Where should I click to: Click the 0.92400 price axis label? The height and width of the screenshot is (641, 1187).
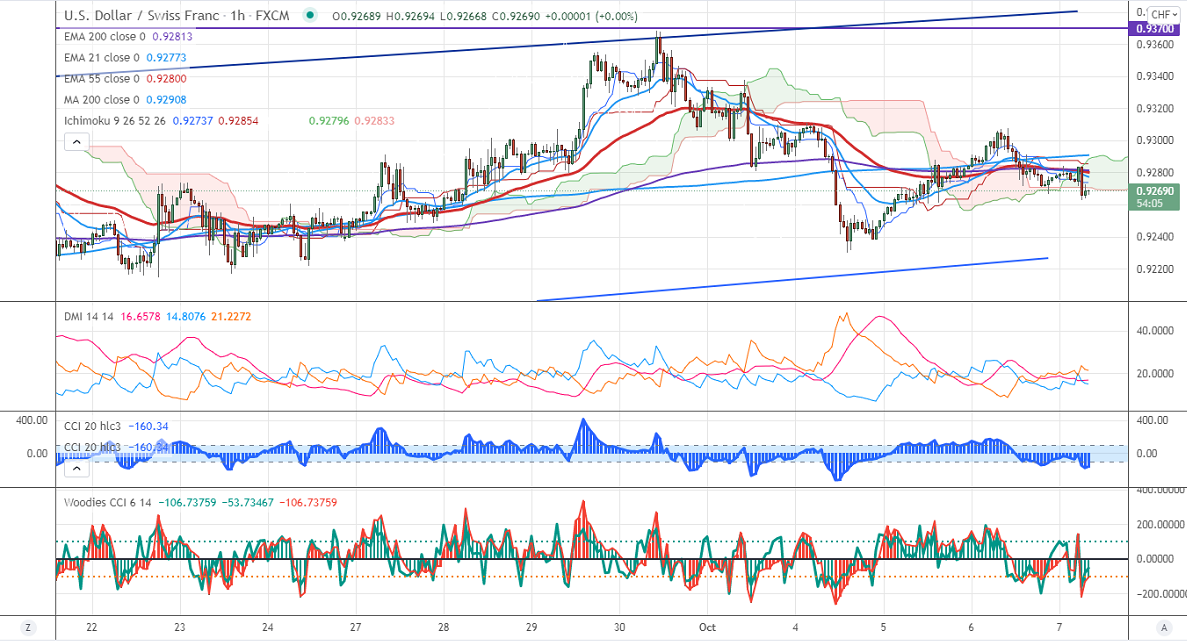point(1156,237)
